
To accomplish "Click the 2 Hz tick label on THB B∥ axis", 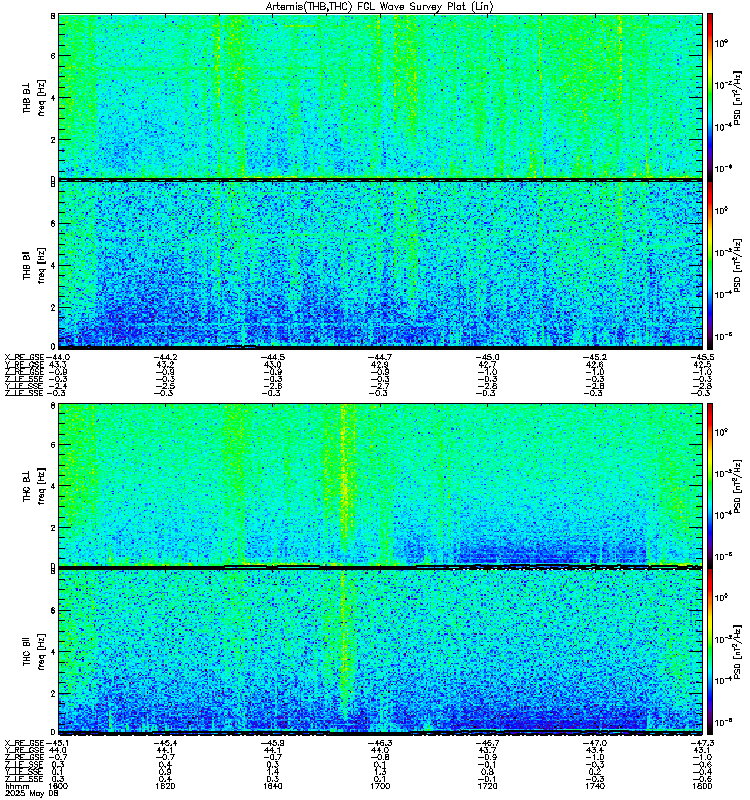I will click(53, 308).
